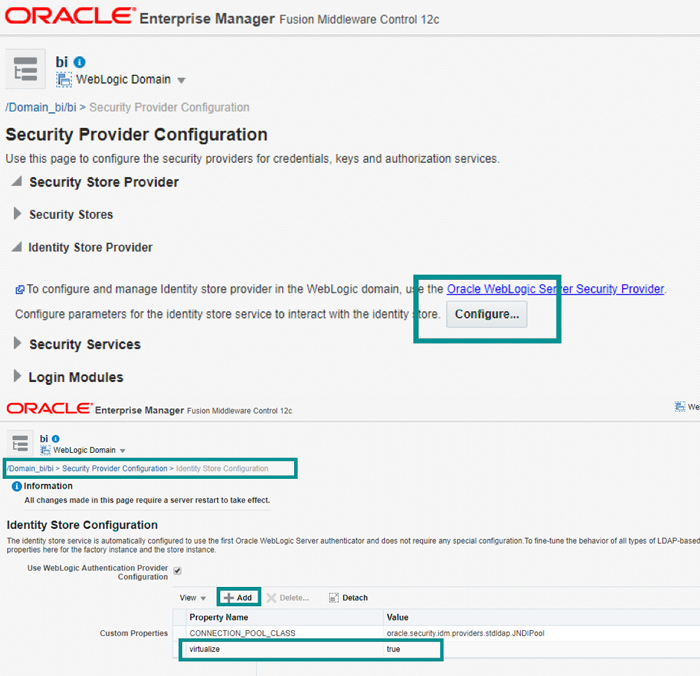700x676 pixels.
Task: Click the WebLogic Domain icon in upper header
Action: coord(64,79)
